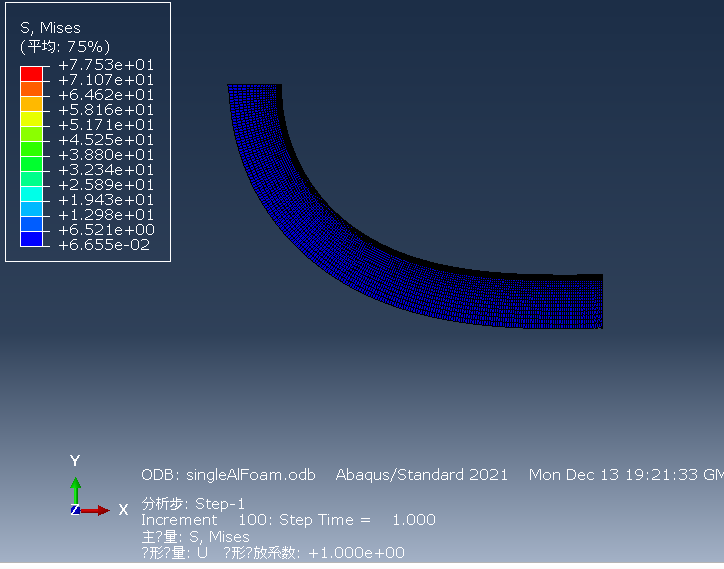This screenshot has width=724, height=569.
Task: Select the dark blue bottom legend band
Action: click(x=32, y=238)
